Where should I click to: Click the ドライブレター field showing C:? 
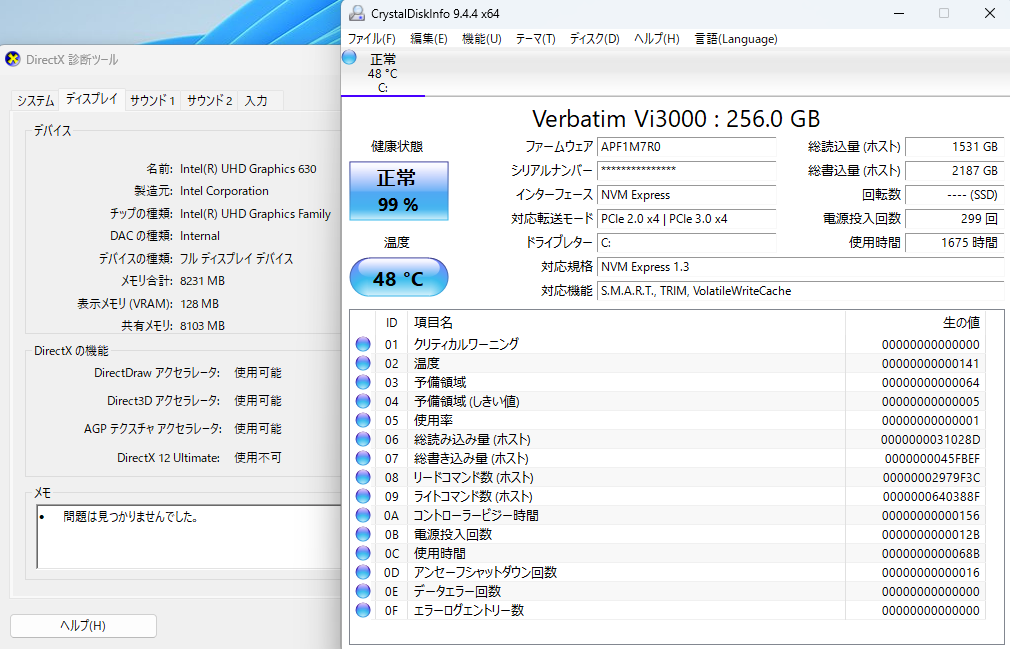pos(687,243)
